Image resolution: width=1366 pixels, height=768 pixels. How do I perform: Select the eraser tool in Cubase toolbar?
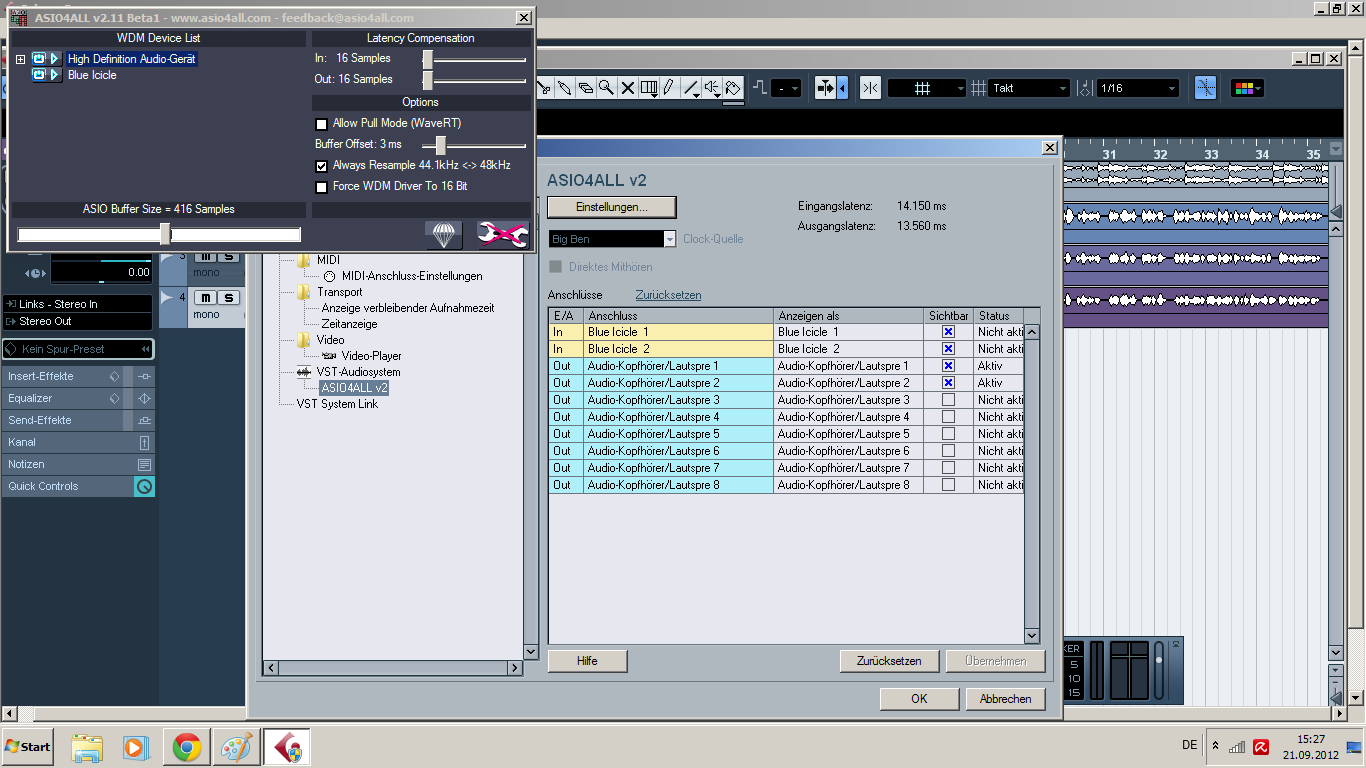[x=586, y=88]
